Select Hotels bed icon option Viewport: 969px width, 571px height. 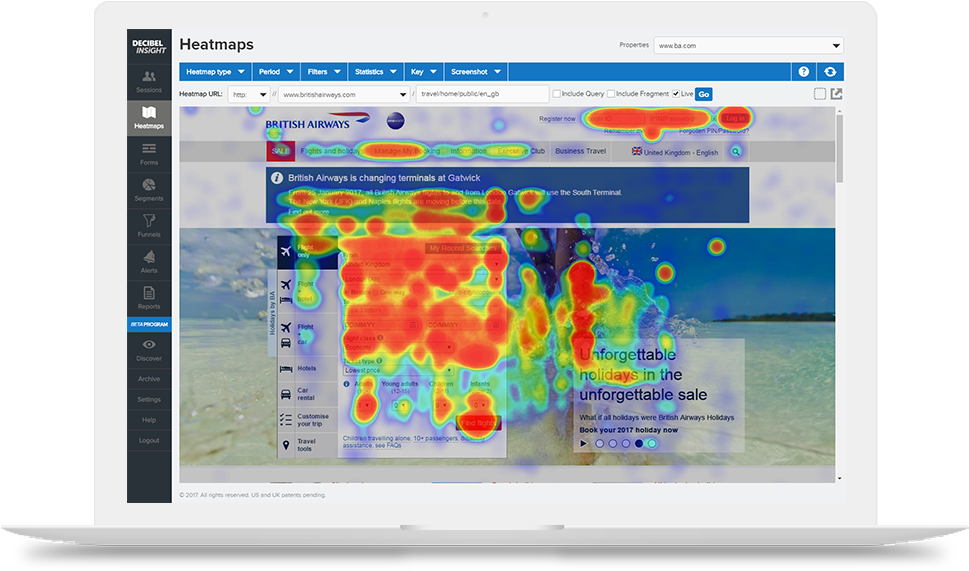click(286, 369)
